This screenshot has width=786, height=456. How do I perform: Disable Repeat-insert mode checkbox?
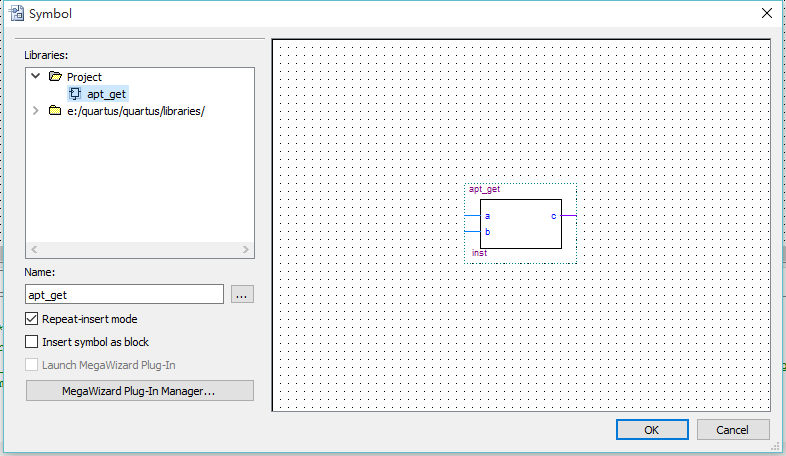(32, 319)
